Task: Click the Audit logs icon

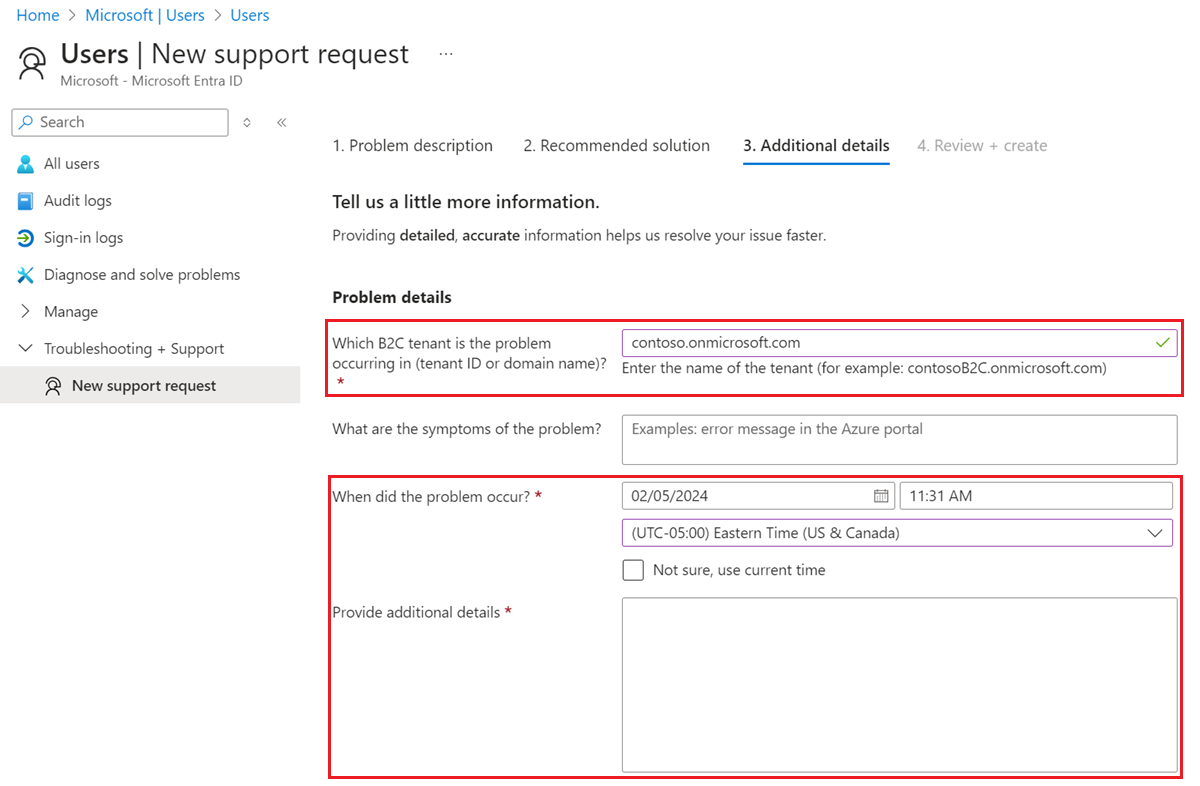Action: [26, 201]
